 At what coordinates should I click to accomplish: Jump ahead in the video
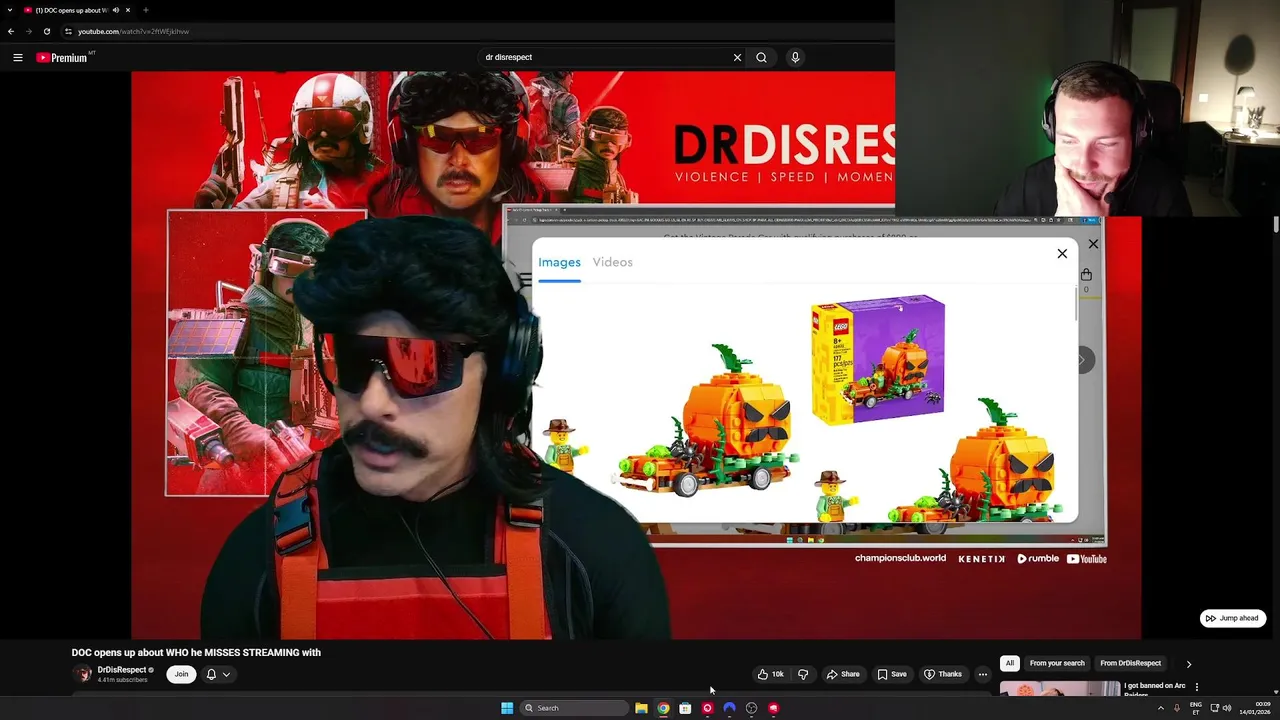[1233, 618]
